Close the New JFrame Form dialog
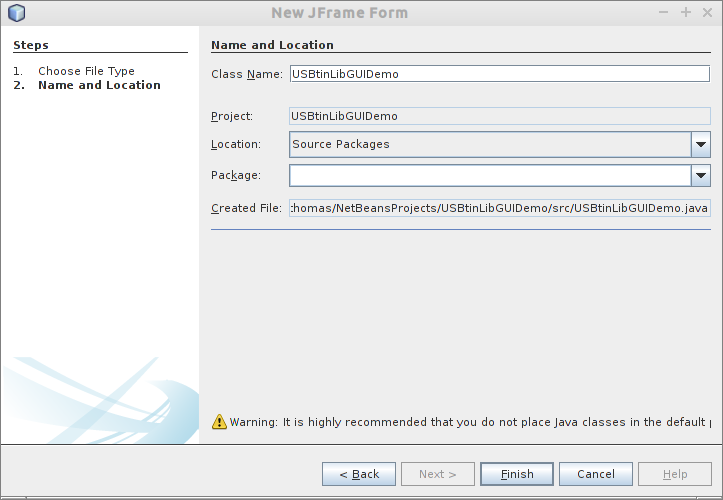Viewport: 723px width, 500px height. coord(707,12)
